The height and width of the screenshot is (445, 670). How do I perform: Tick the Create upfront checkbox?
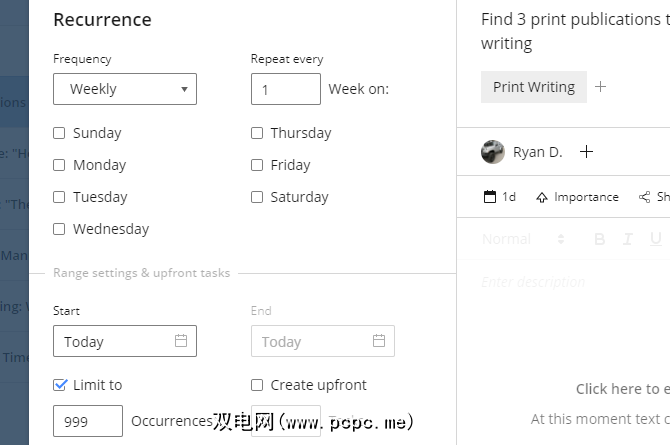[x=257, y=385]
